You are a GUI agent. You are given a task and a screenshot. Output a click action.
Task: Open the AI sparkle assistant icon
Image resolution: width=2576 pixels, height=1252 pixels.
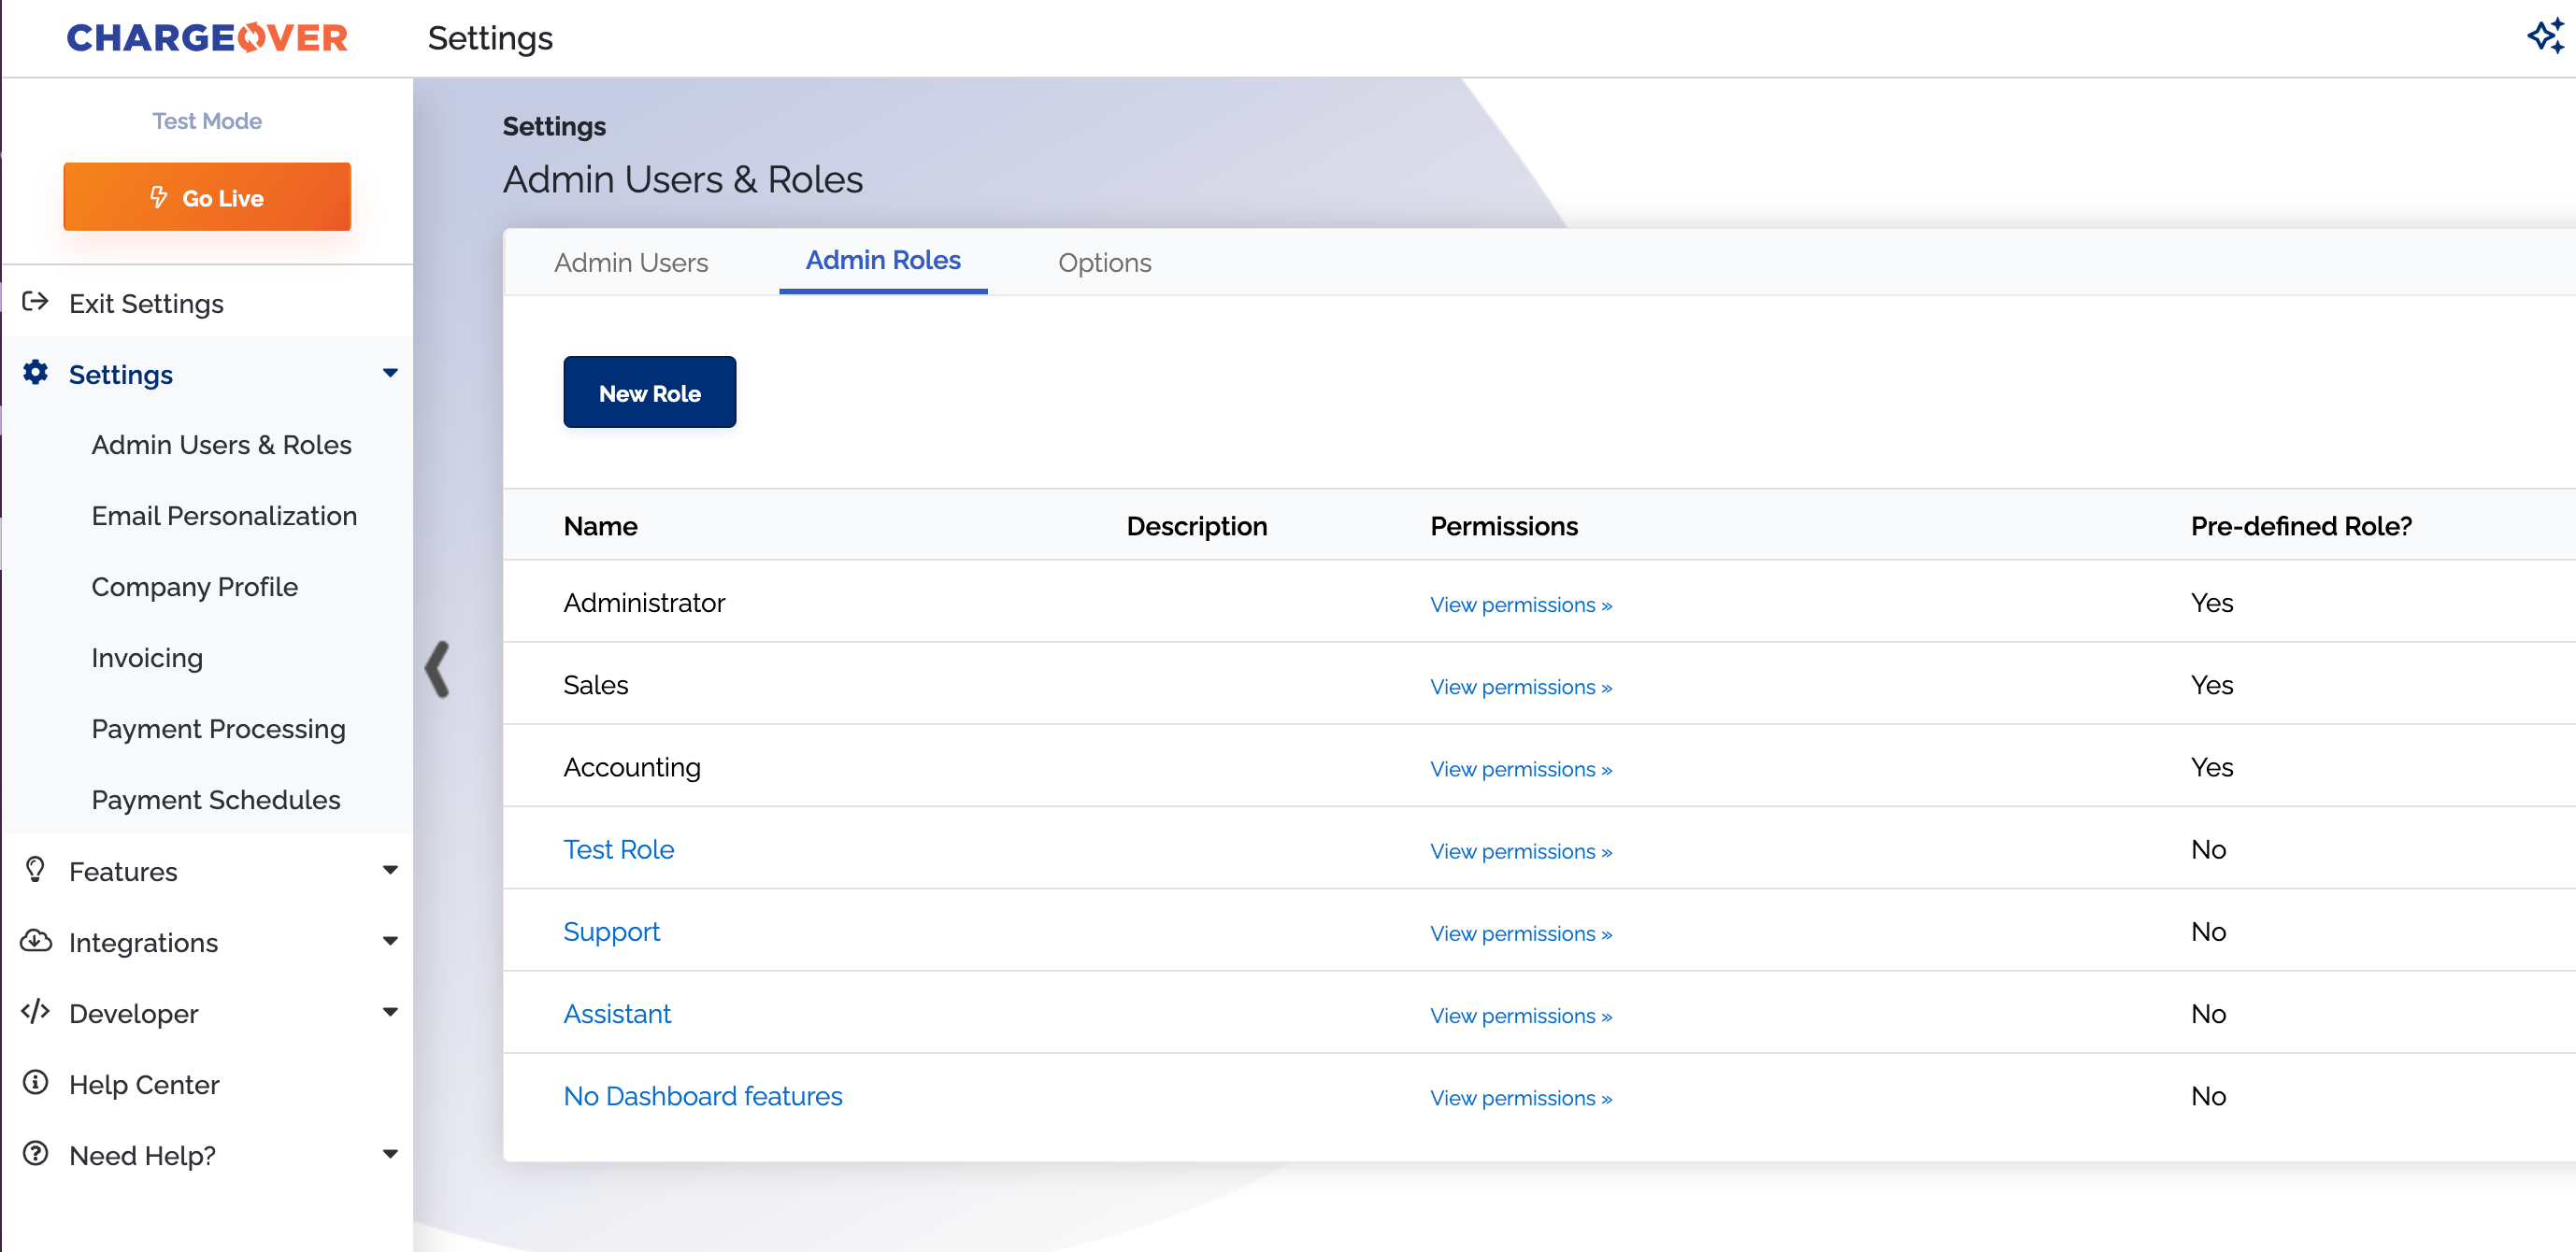(2545, 37)
